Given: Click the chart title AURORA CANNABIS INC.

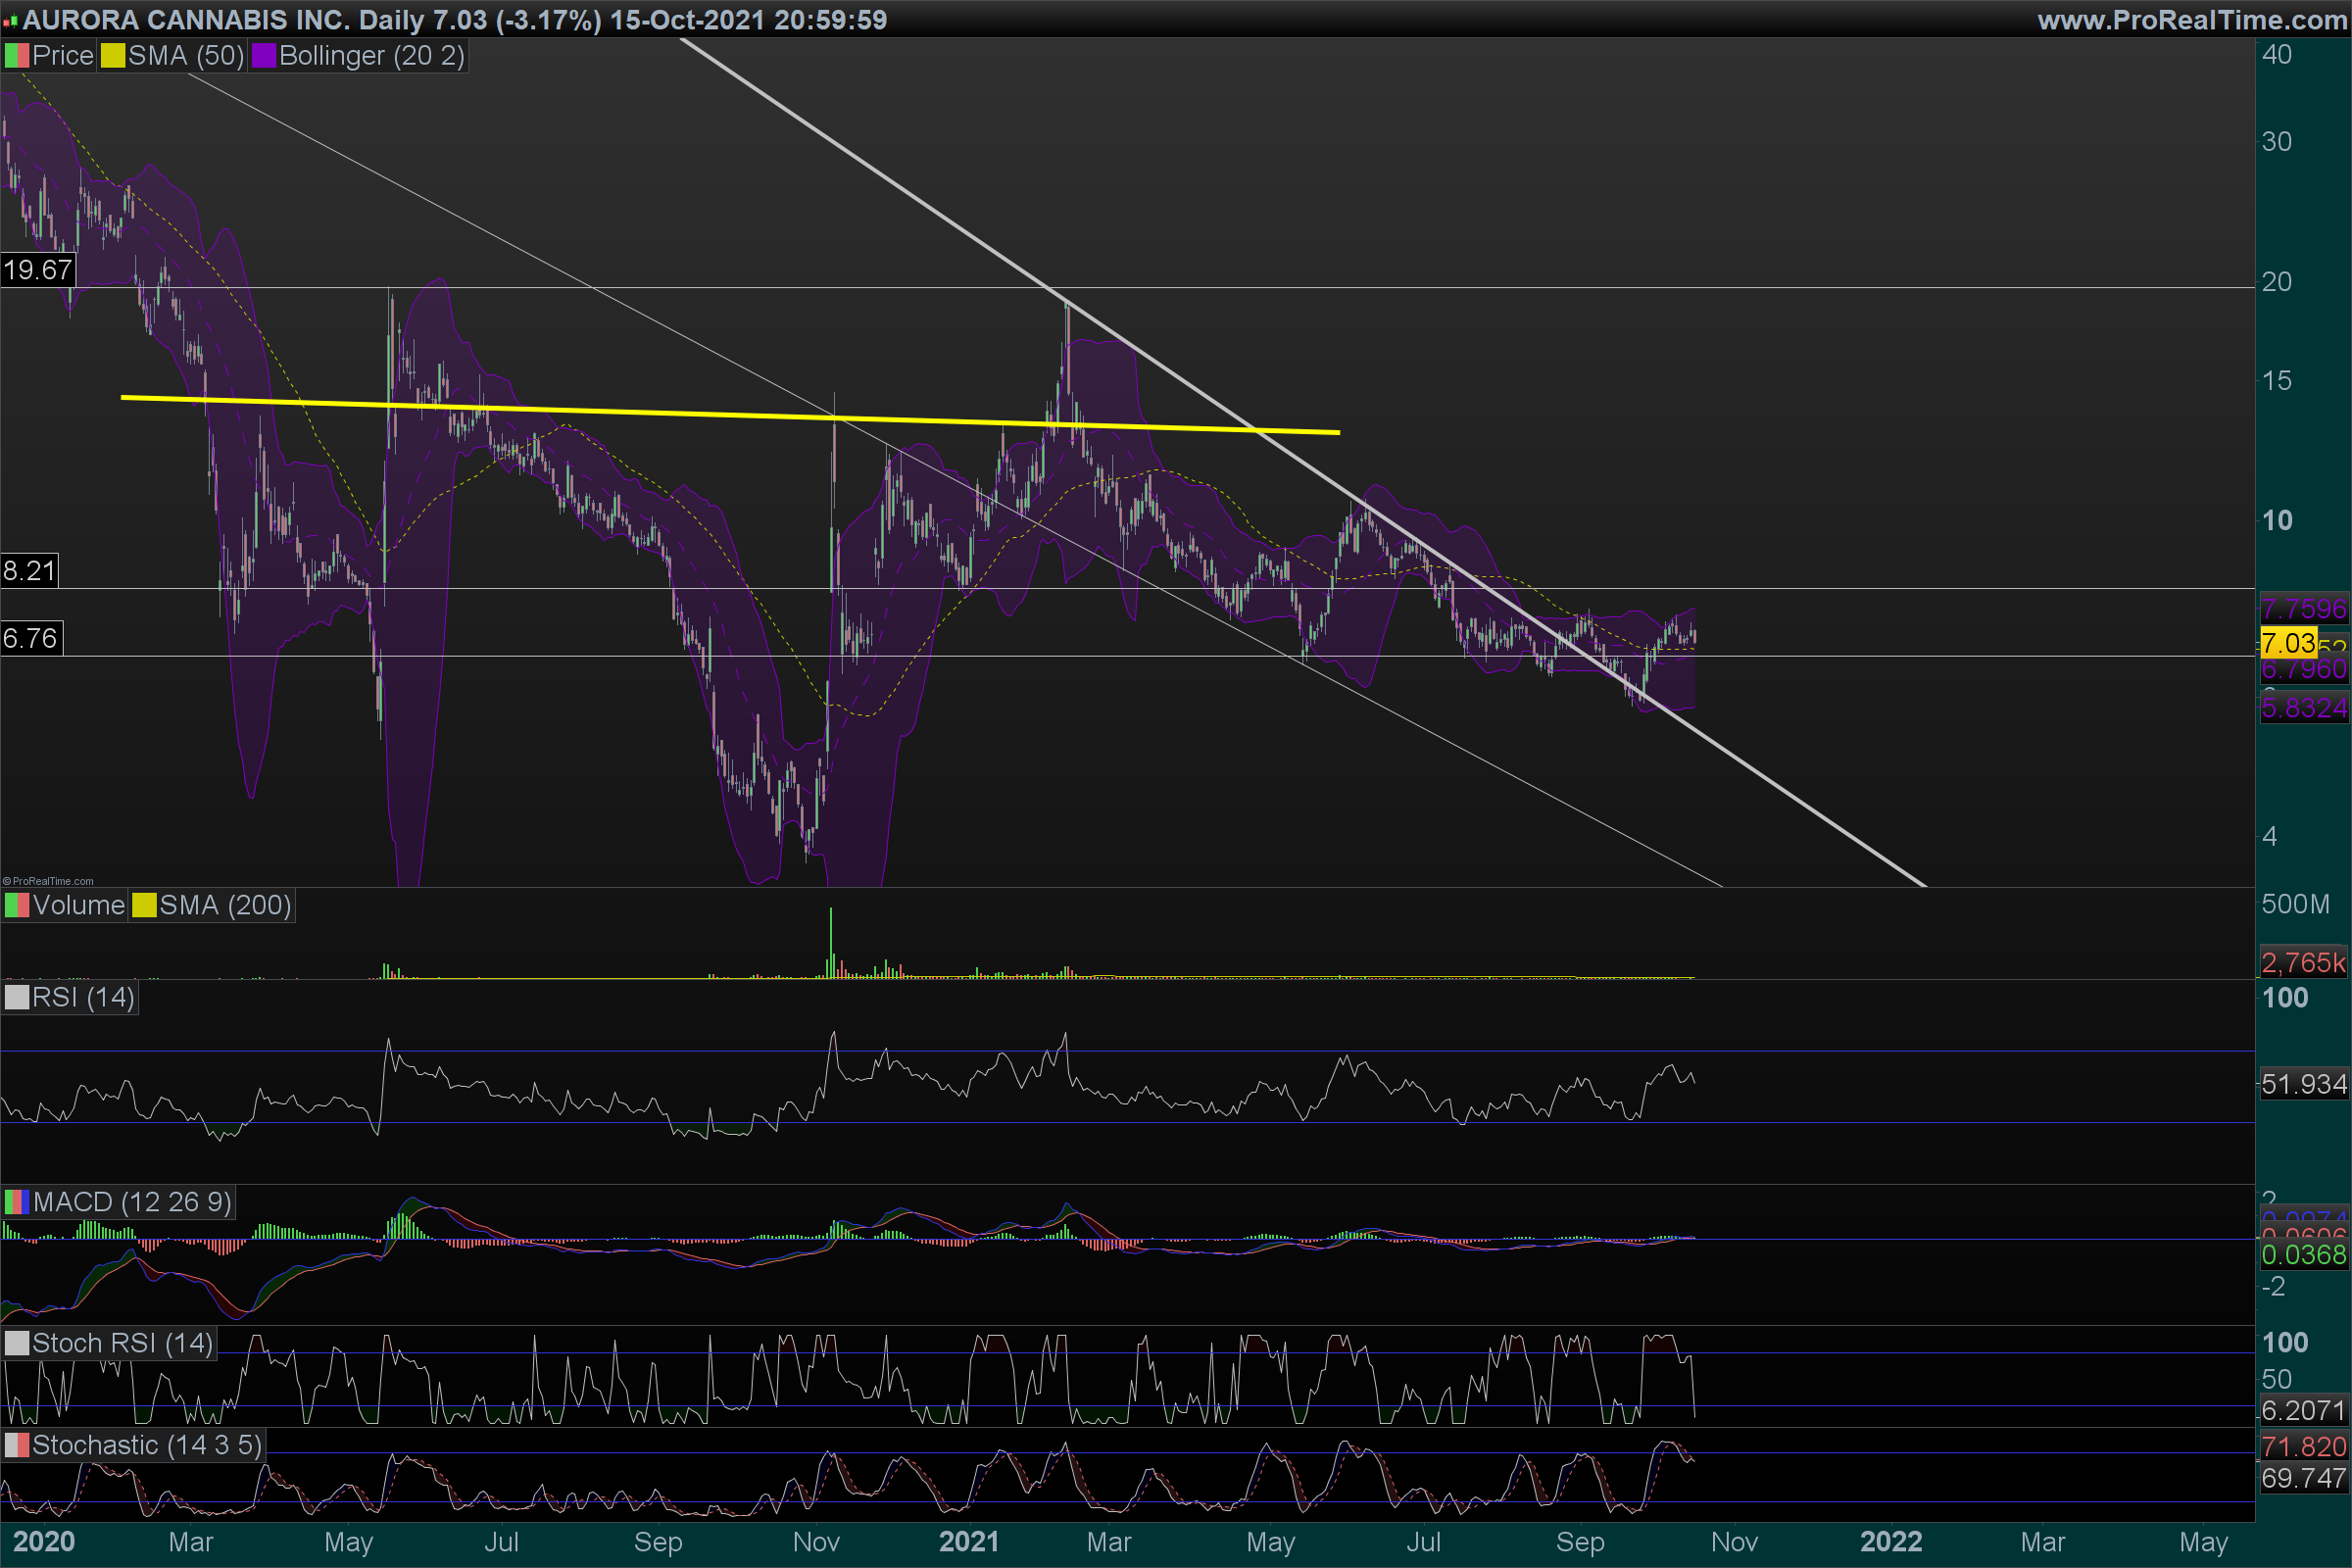Looking at the screenshot, I should point(185,20).
